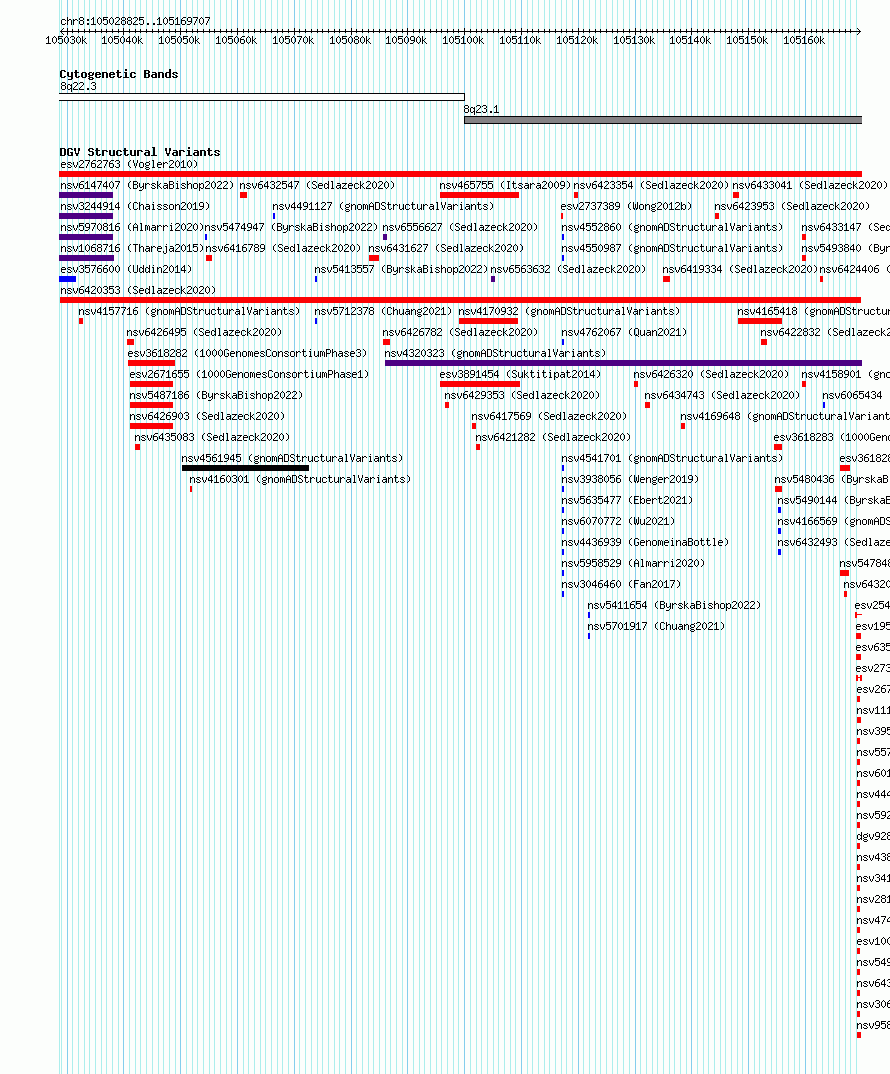Image resolution: width=890 pixels, height=1074 pixels.
Task: Click nsv6420353 (Sedlazeck2020) label
Action: [138, 290]
